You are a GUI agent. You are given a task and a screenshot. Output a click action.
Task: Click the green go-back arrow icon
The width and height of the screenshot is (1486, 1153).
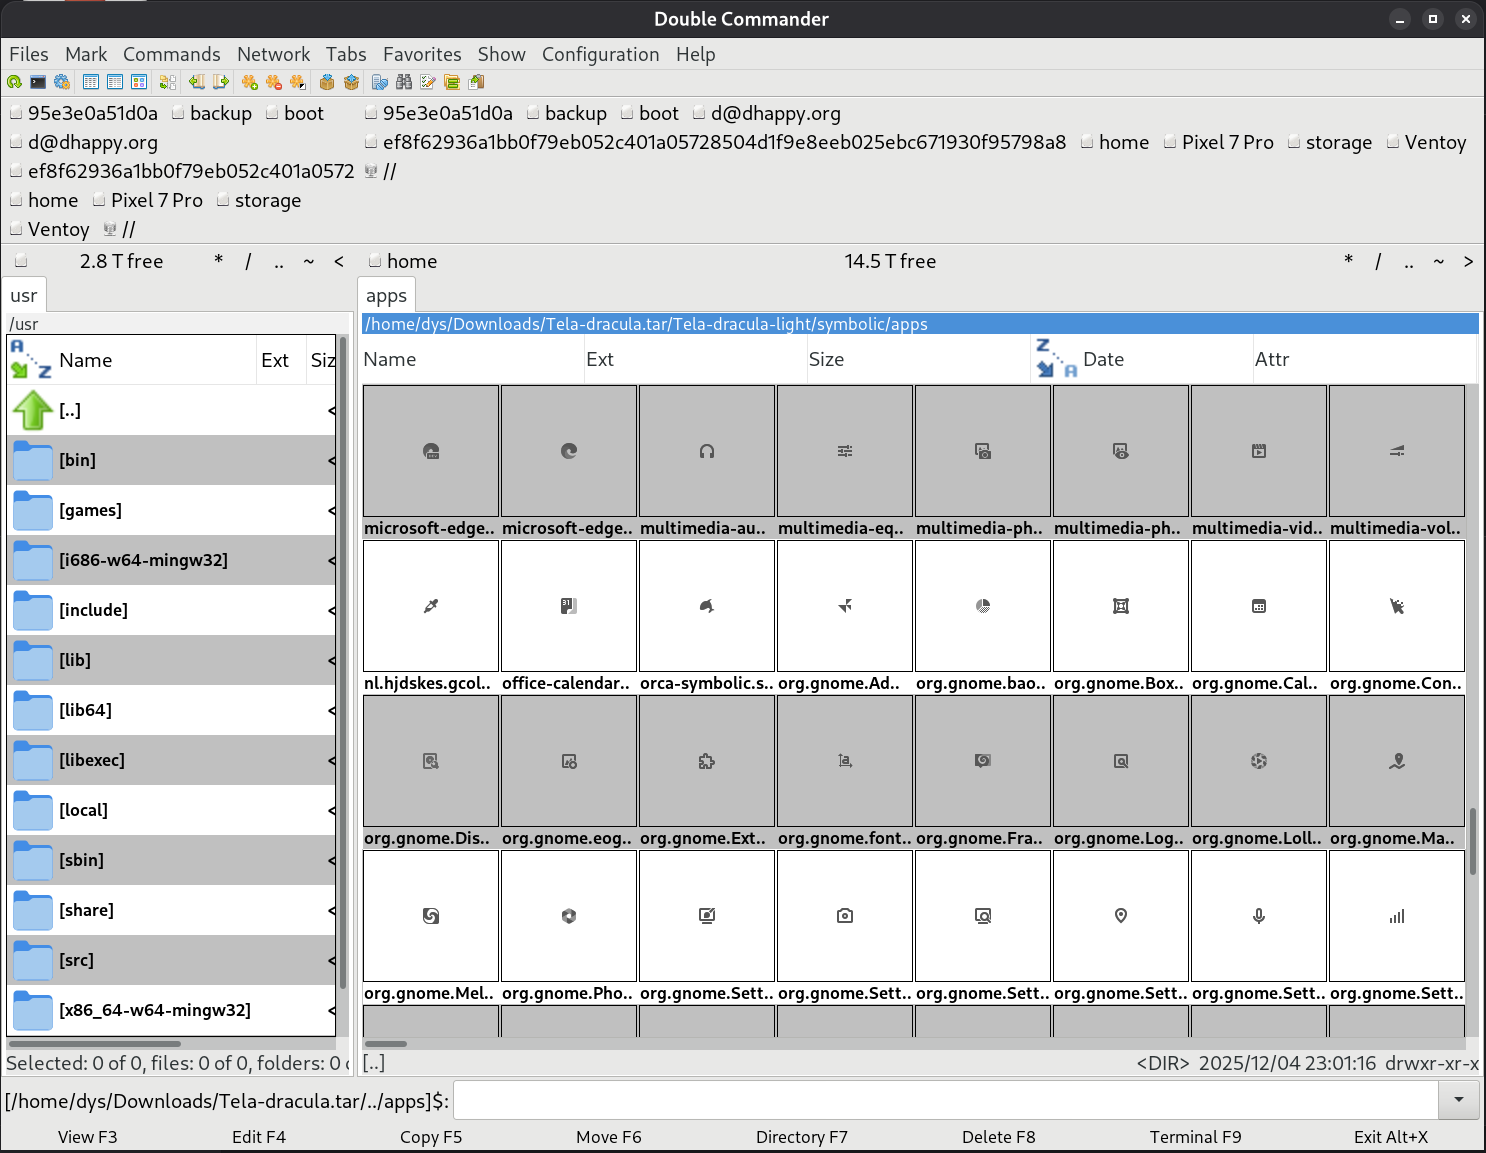197,82
